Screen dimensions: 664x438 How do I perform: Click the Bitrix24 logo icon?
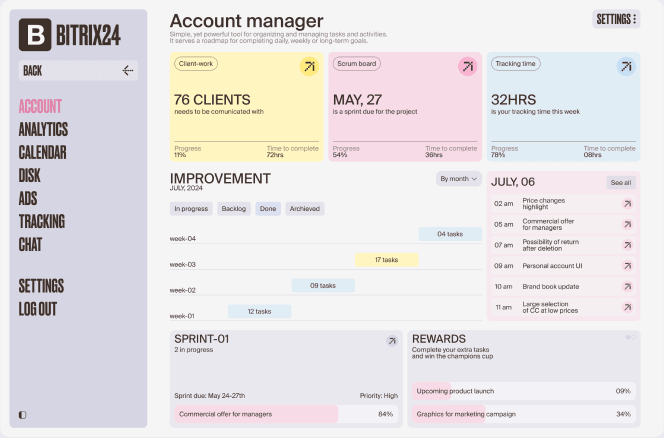click(35, 35)
